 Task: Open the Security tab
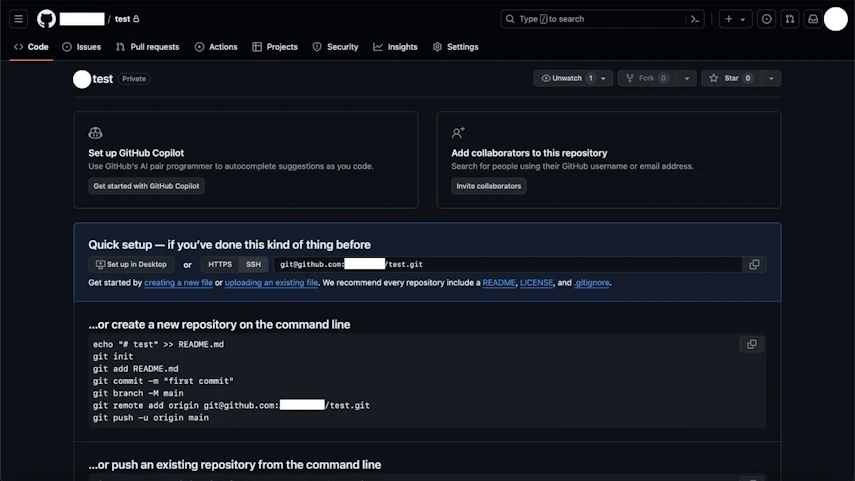click(335, 47)
